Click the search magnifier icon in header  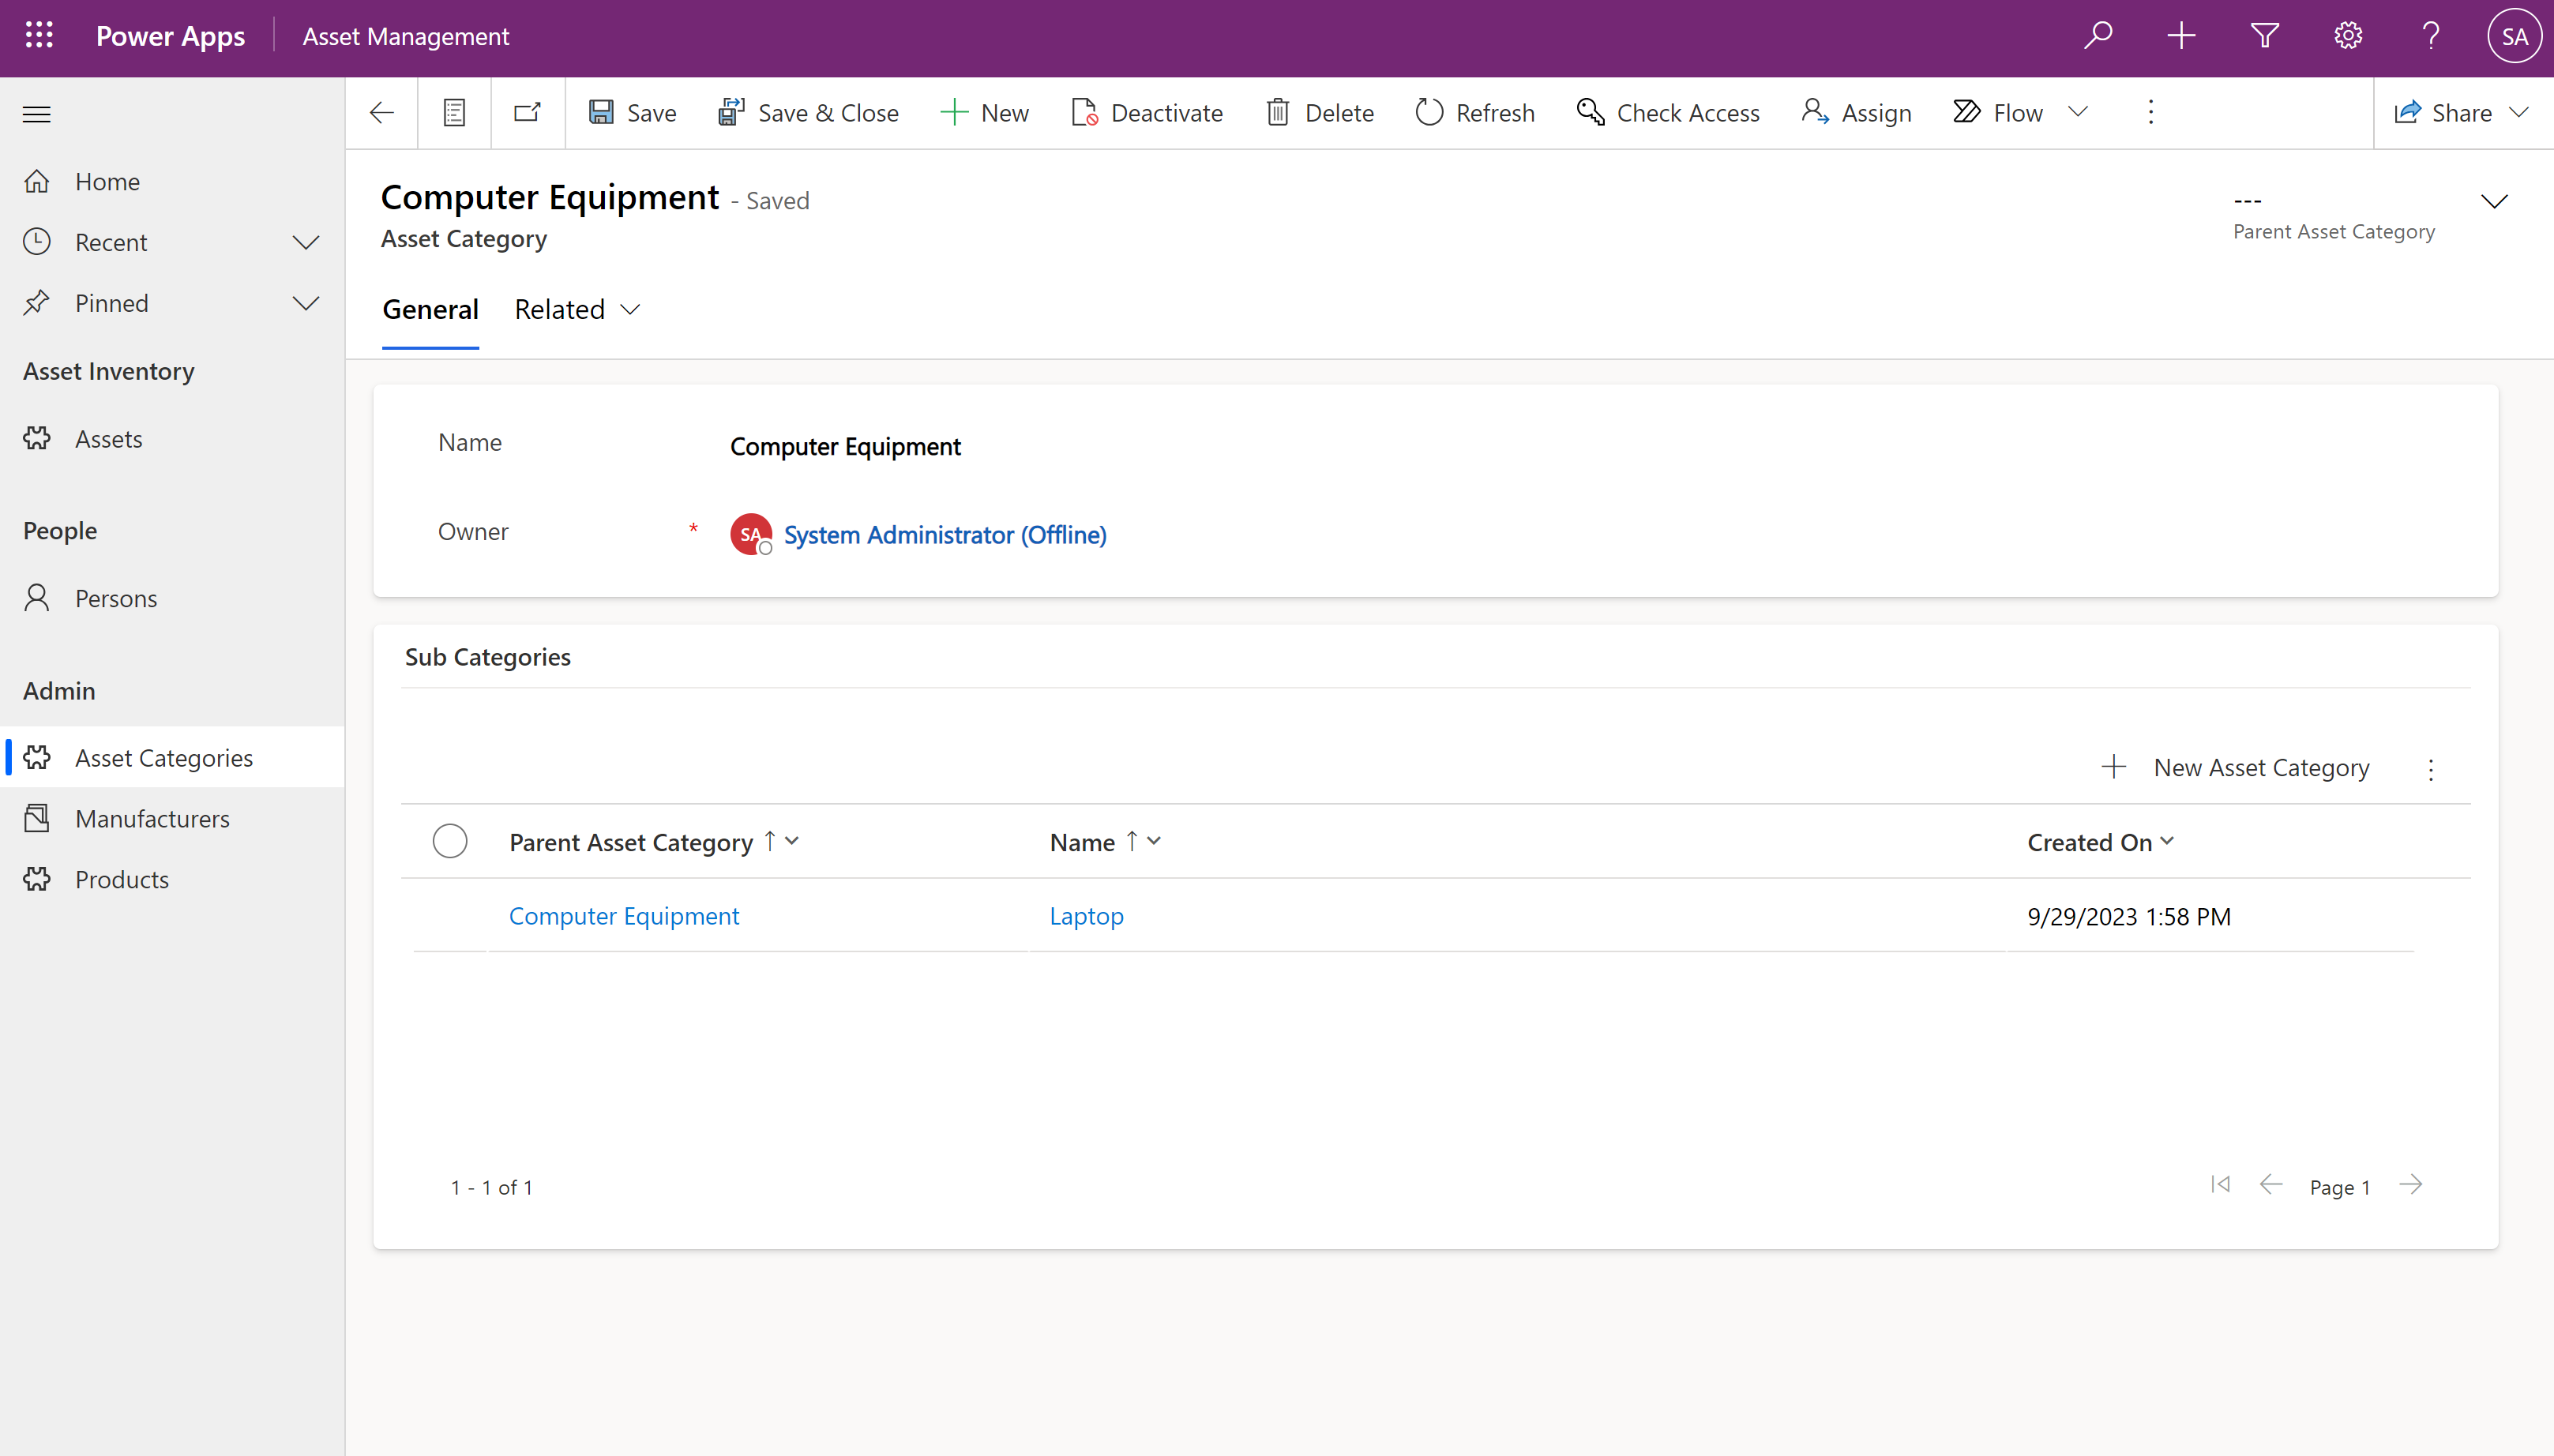point(2098,36)
